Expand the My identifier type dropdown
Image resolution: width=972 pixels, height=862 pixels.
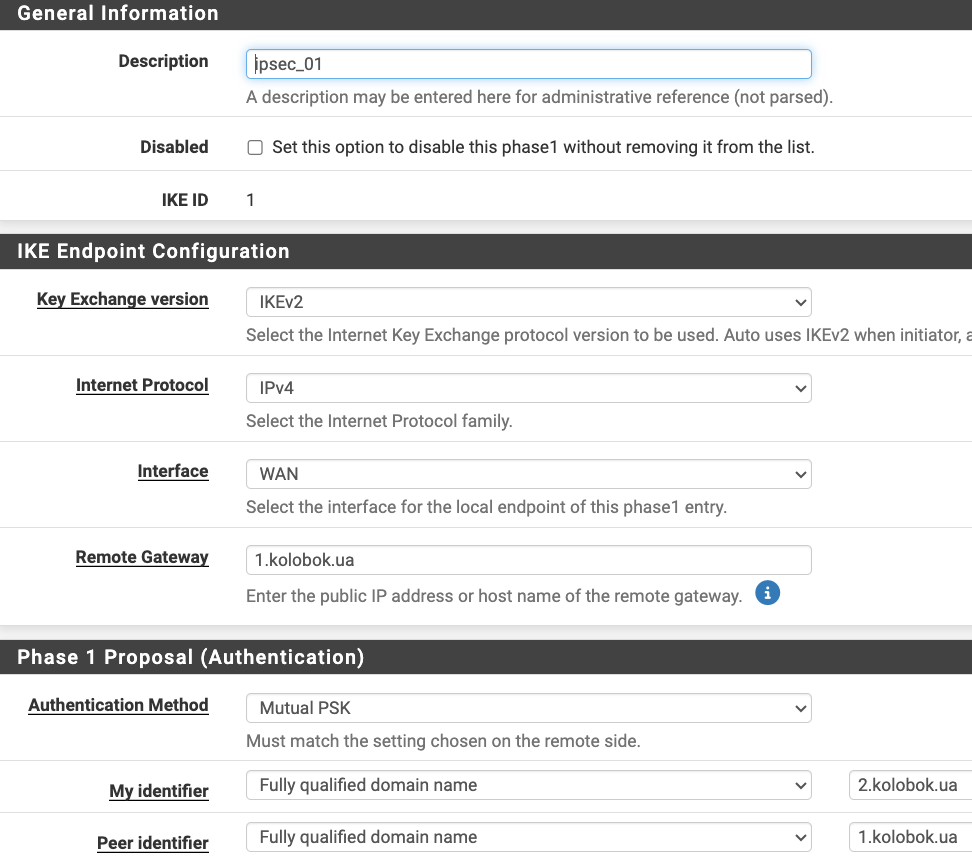pos(529,785)
